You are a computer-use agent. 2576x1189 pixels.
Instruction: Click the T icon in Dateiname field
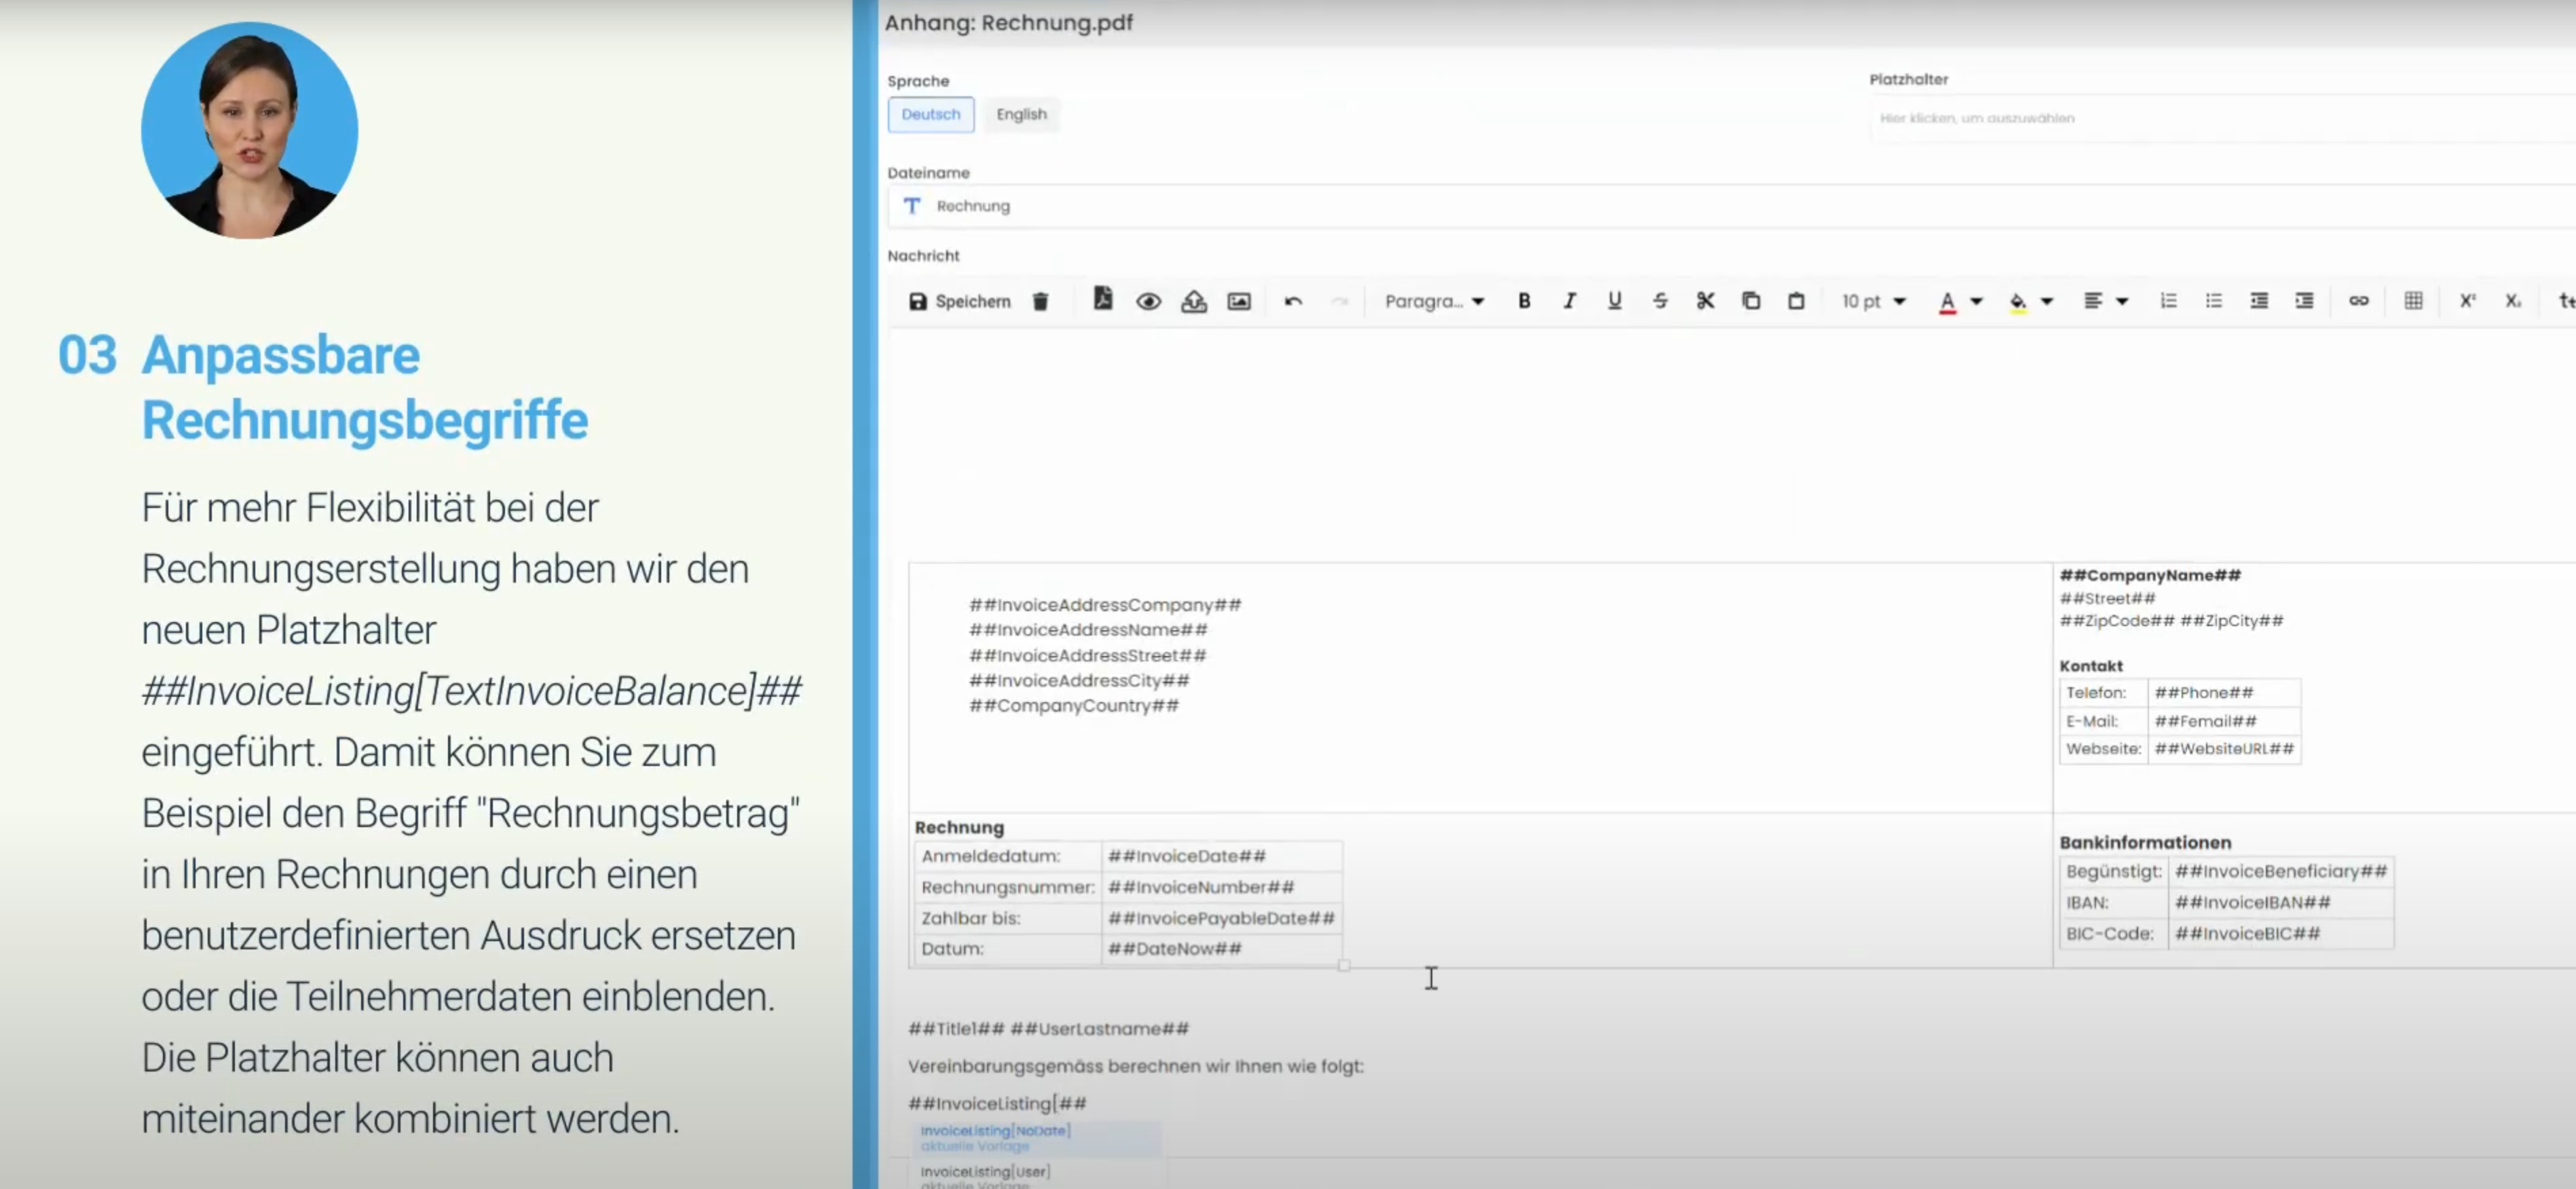pyautogui.click(x=911, y=206)
